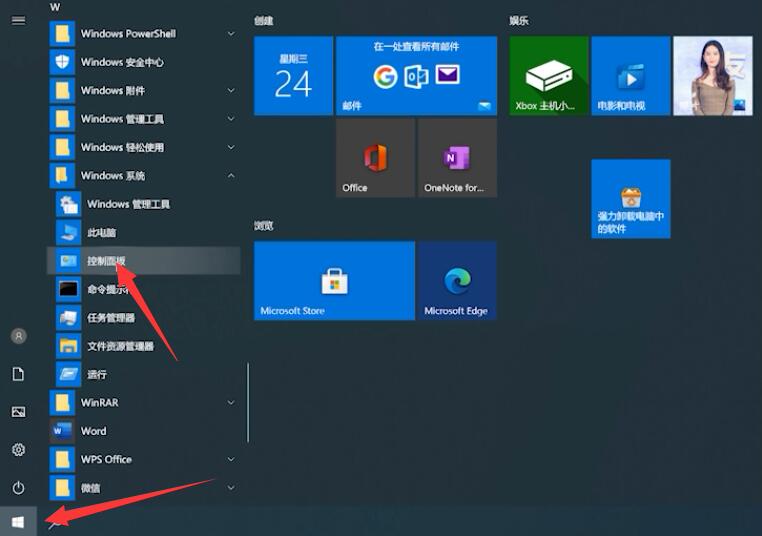The image size is (762, 536).
Task: Expand the Start hamburger menu
Action: tap(18, 20)
